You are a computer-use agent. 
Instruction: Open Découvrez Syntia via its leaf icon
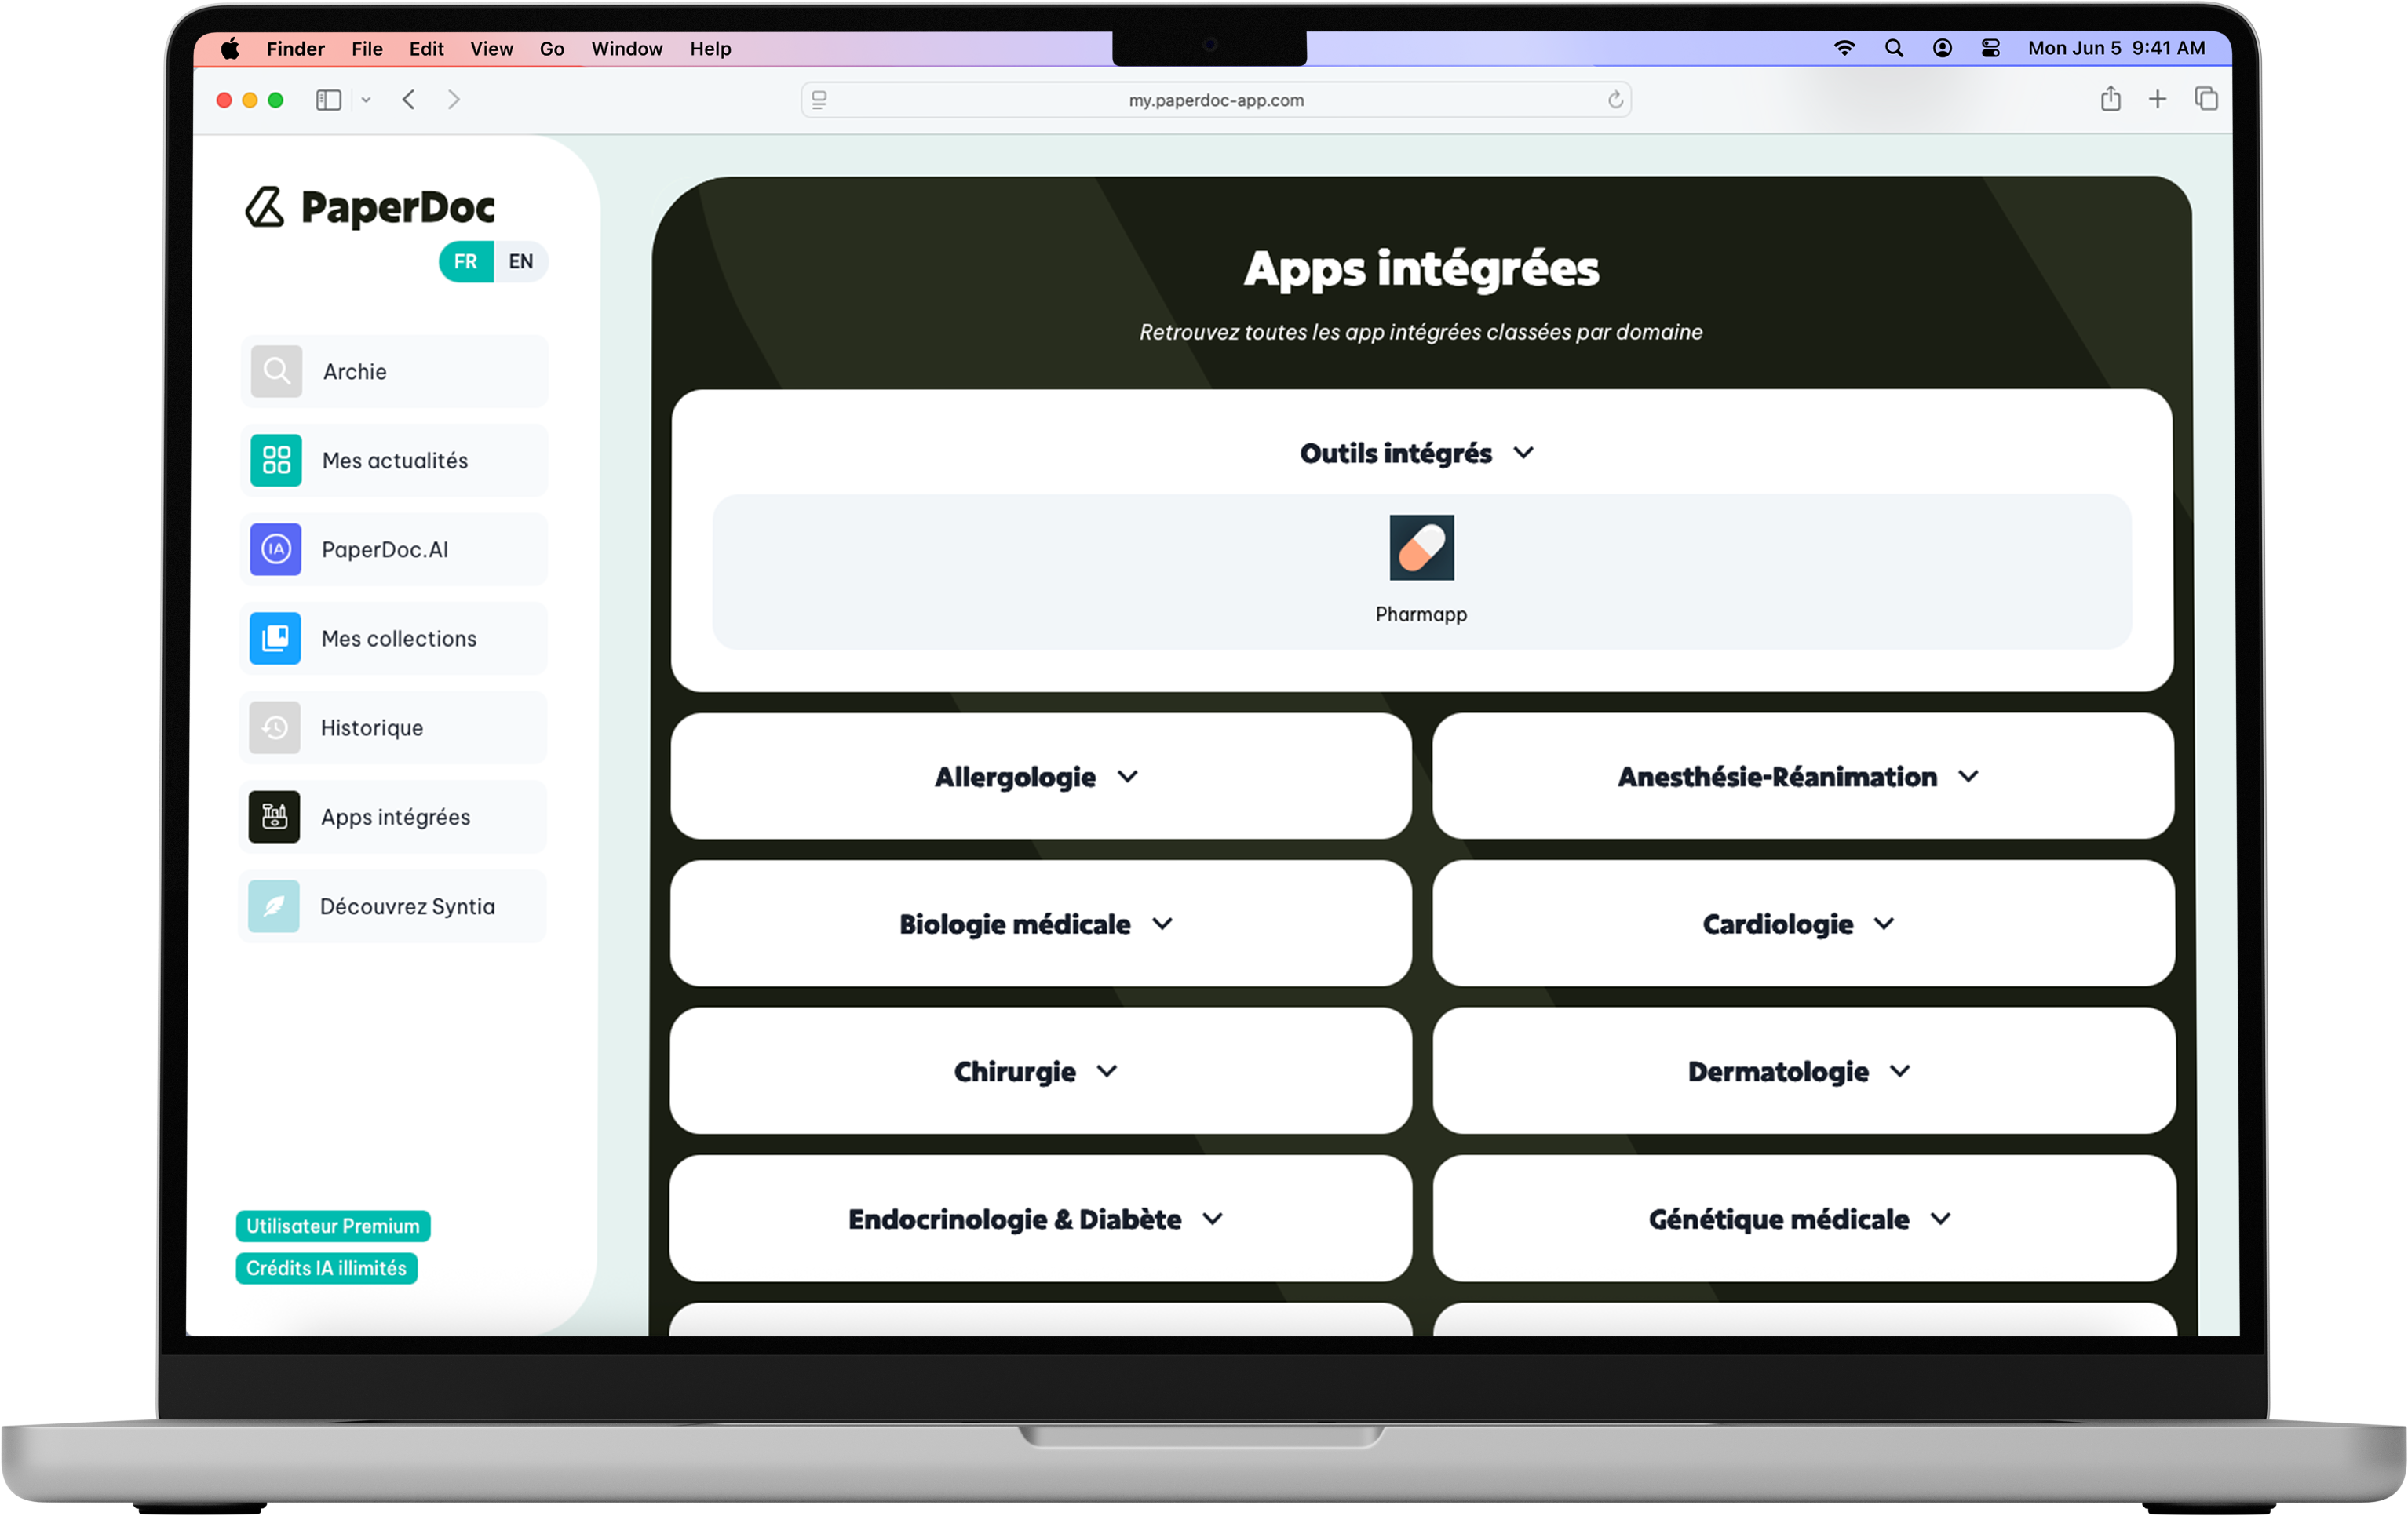276,905
